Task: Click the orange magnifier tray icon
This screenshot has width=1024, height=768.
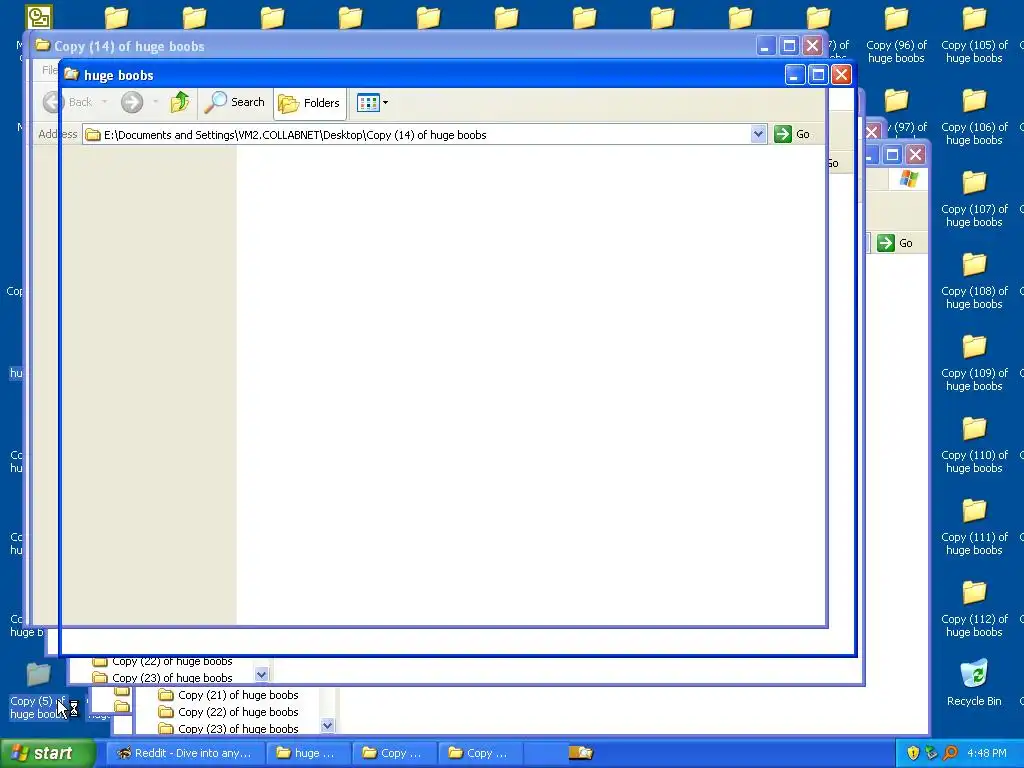Action: pos(950,753)
